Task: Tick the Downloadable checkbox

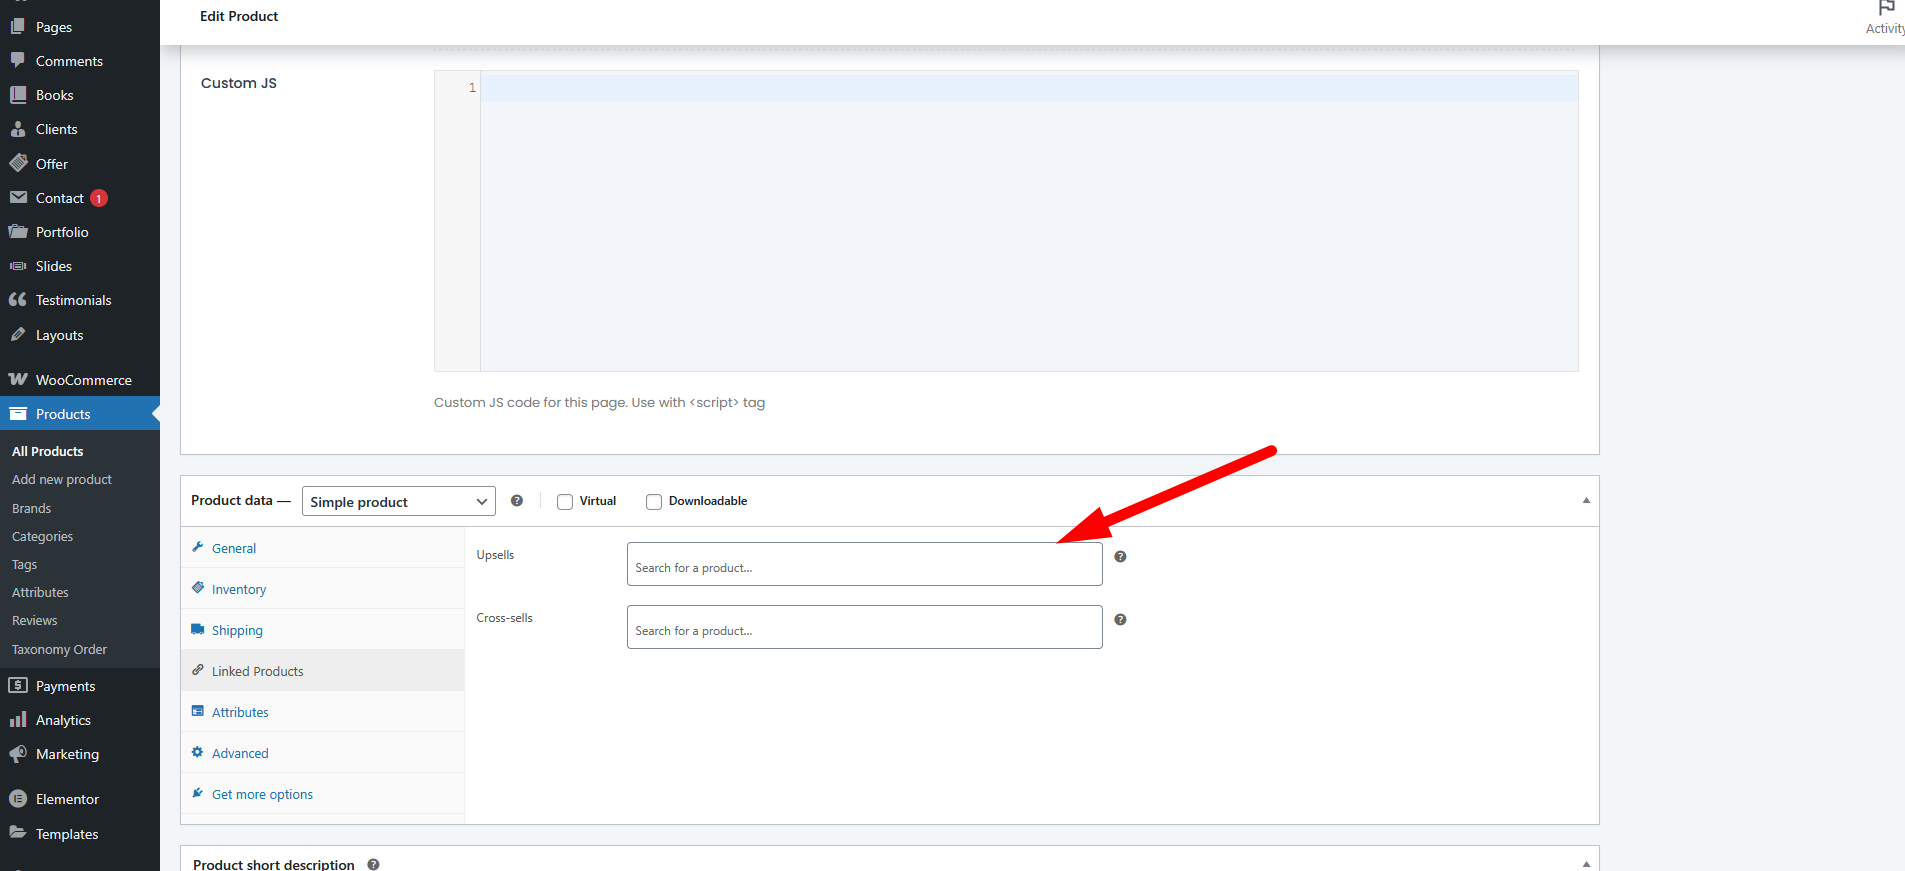Action: [x=654, y=502]
